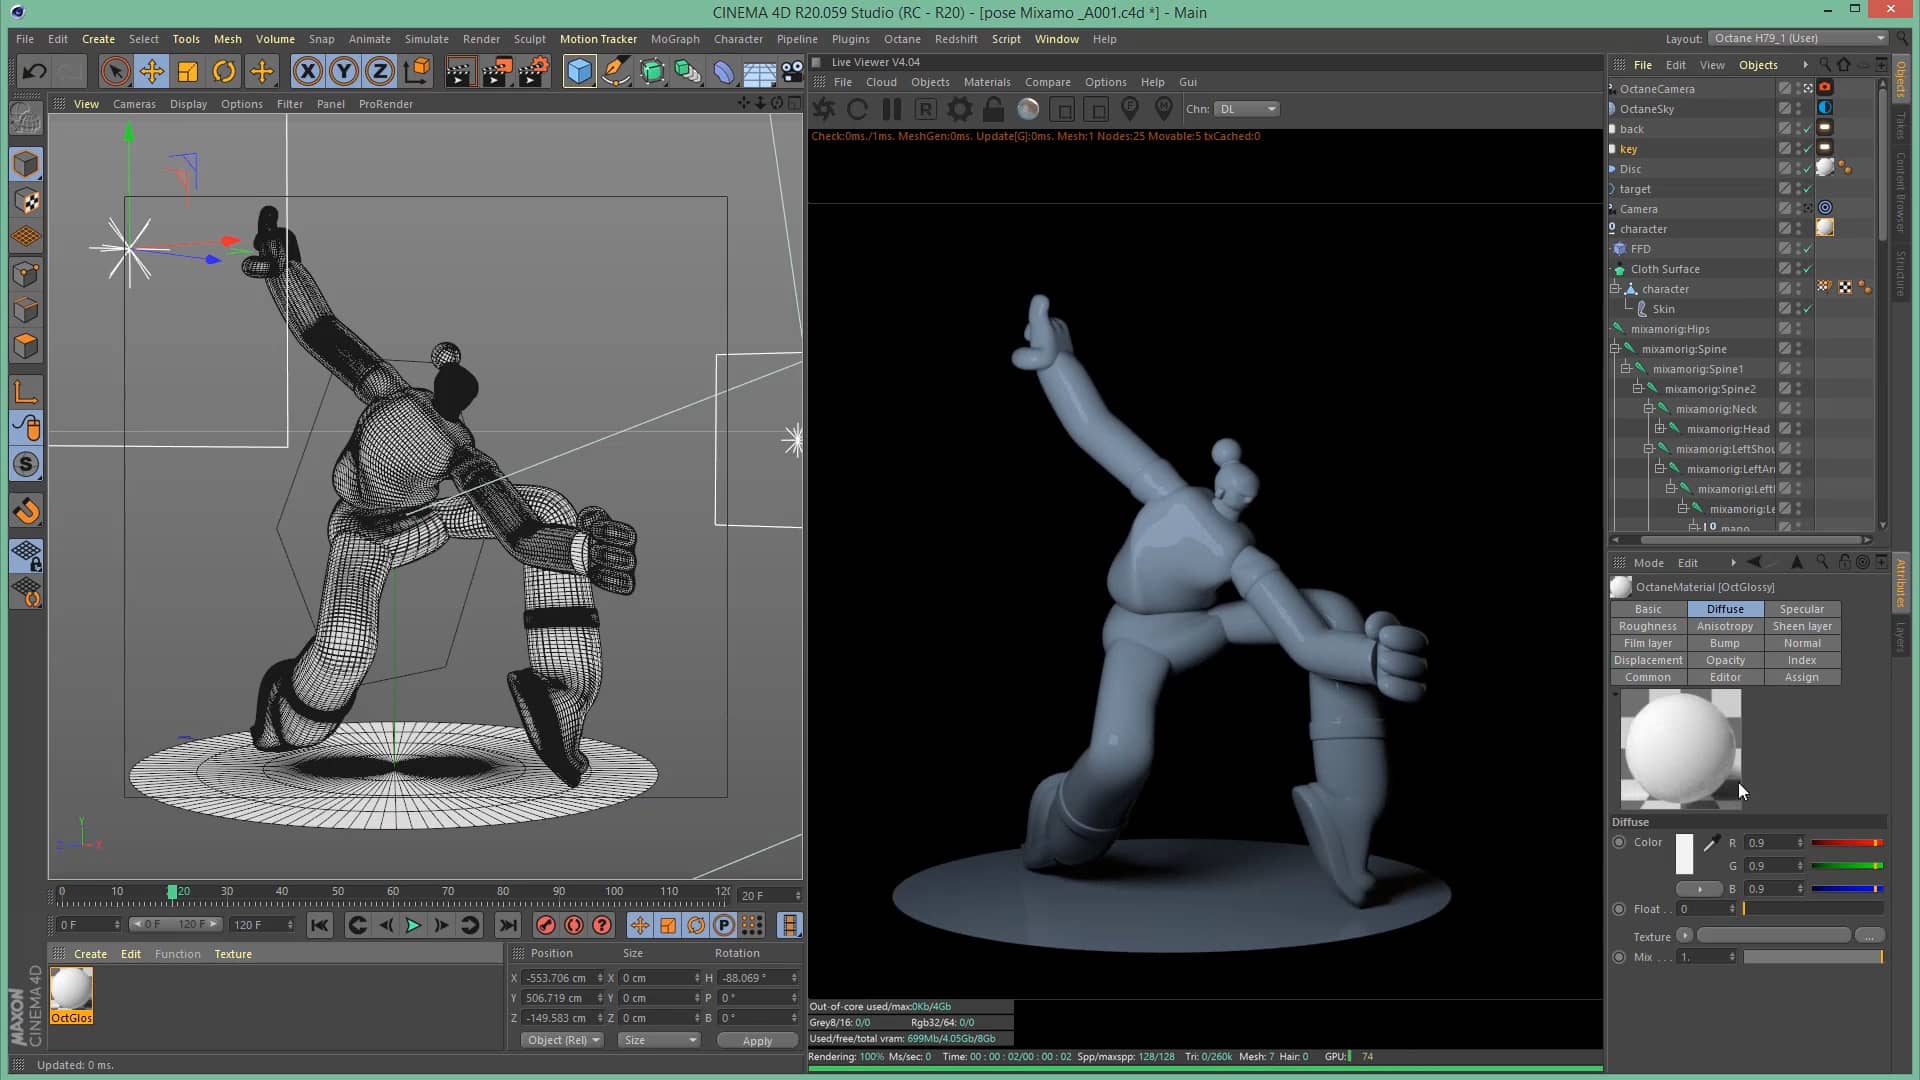Open the Chn channel dropdown in Live Viewer
Viewport: 1920px width, 1080px height.
pos(1246,110)
